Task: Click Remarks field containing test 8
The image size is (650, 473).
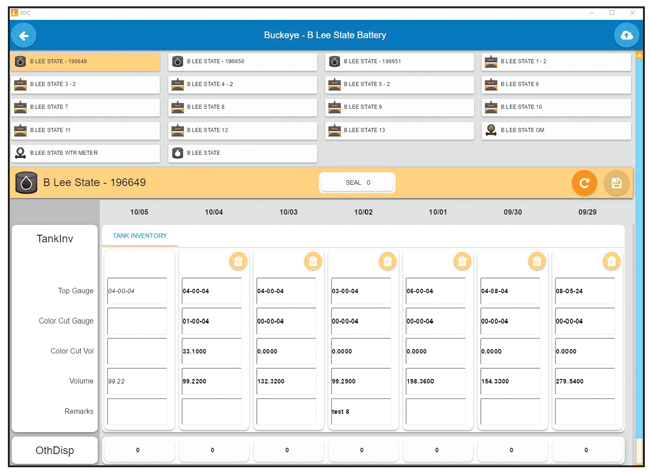Action: pos(360,411)
